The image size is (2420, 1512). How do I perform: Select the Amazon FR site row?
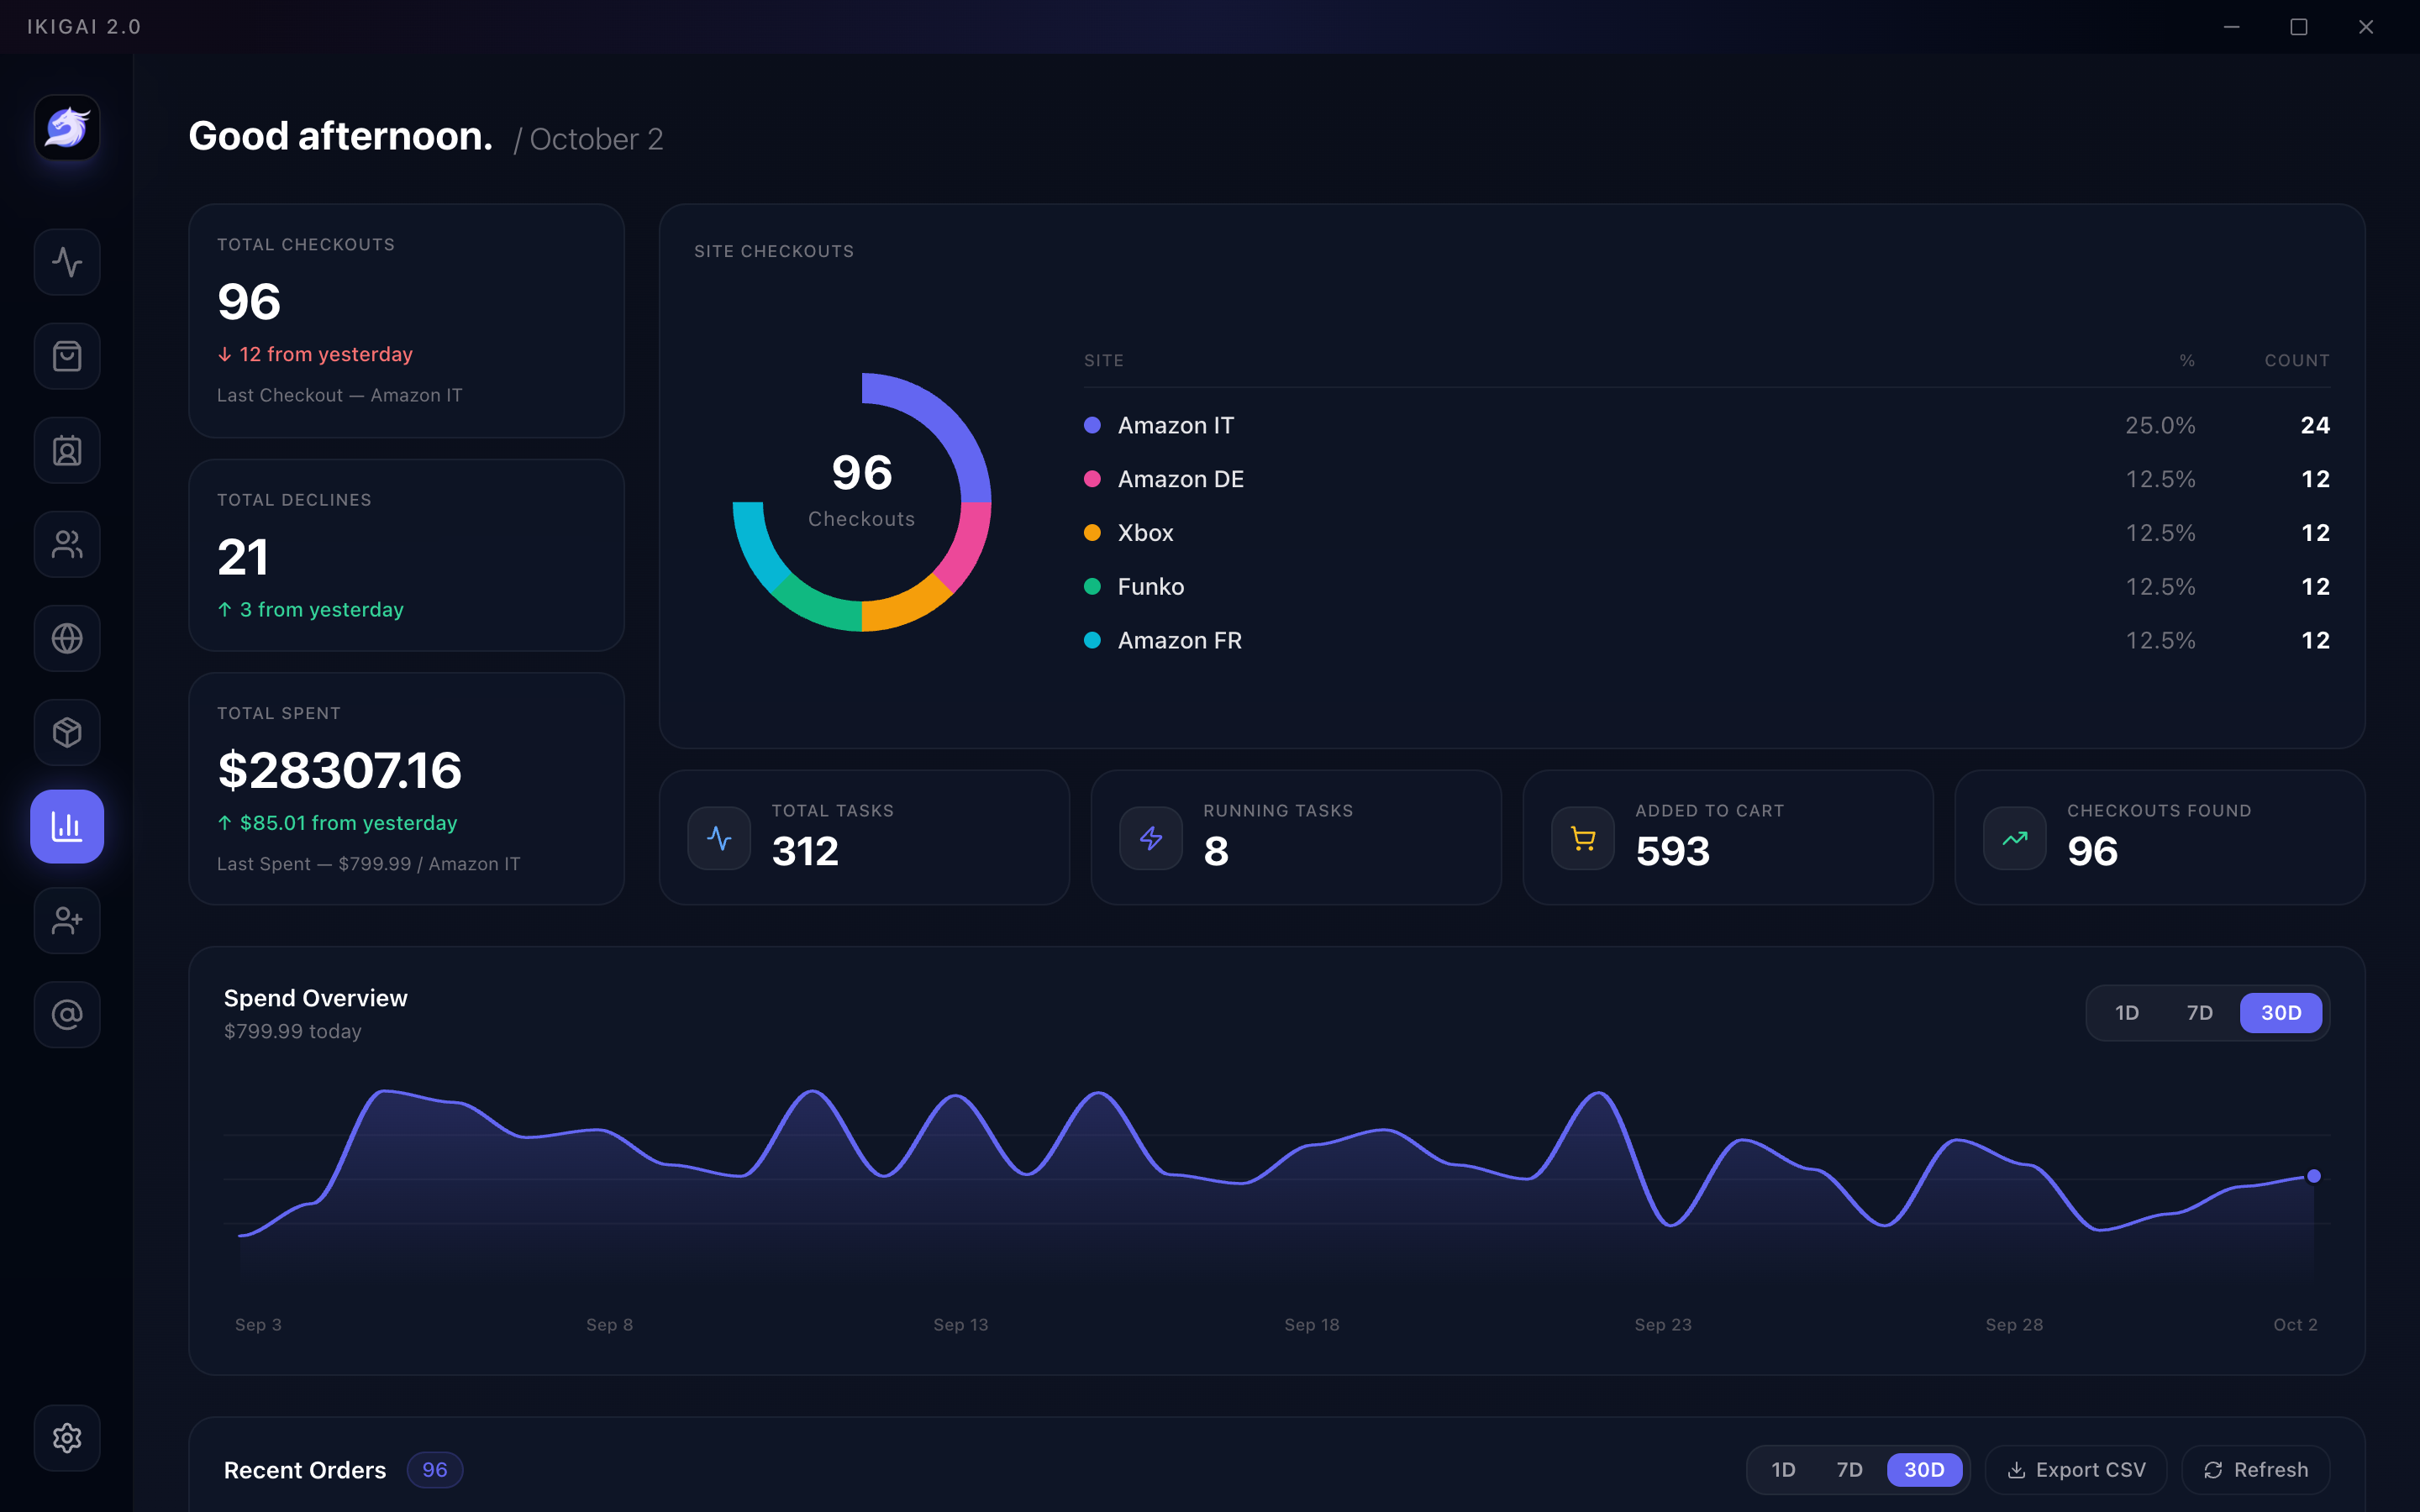click(x=1707, y=640)
